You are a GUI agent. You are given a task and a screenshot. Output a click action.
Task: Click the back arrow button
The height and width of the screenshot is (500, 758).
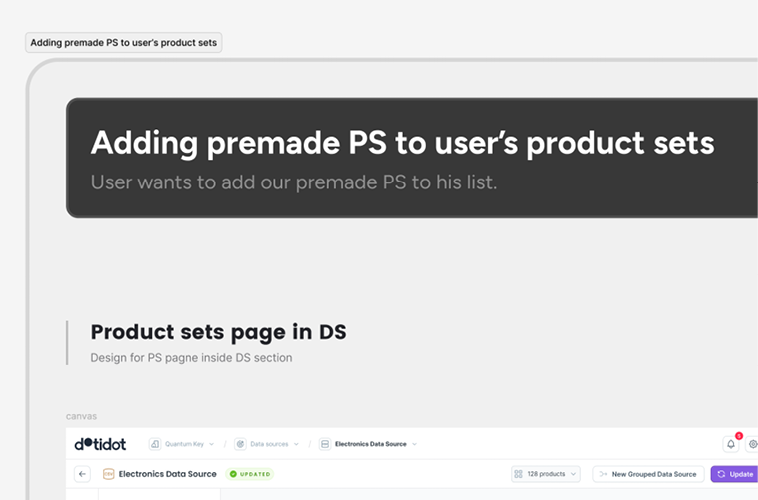pyautogui.click(x=83, y=474)
